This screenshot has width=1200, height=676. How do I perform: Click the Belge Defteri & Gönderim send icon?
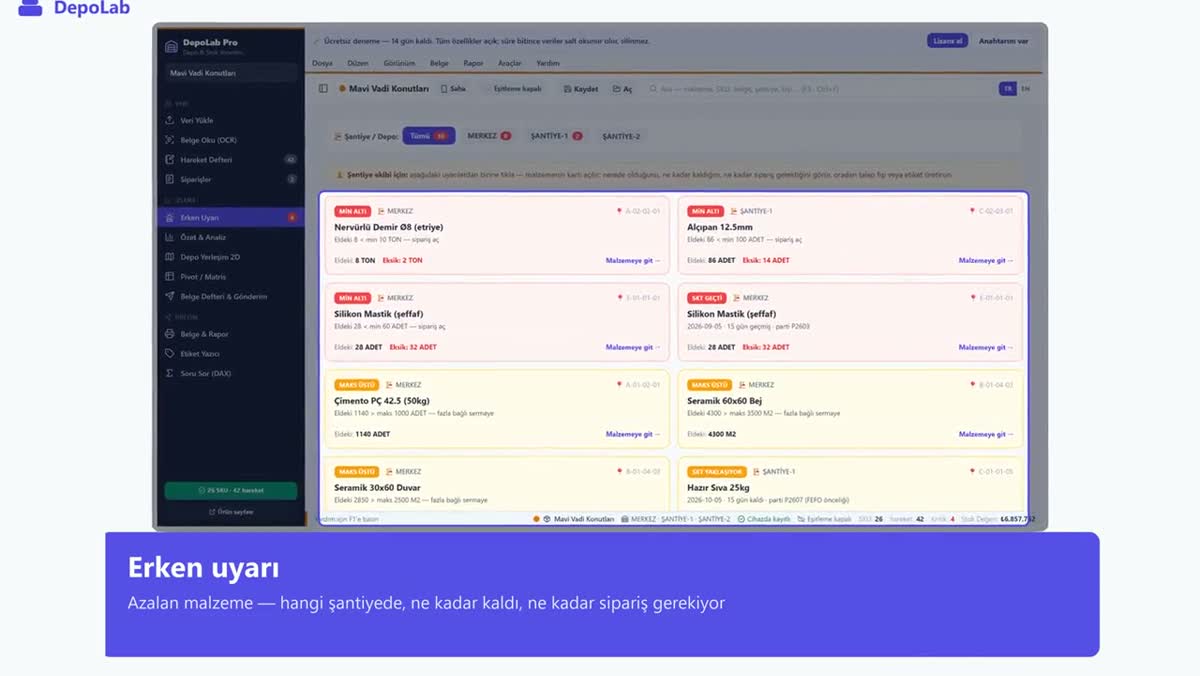point(170,297)
